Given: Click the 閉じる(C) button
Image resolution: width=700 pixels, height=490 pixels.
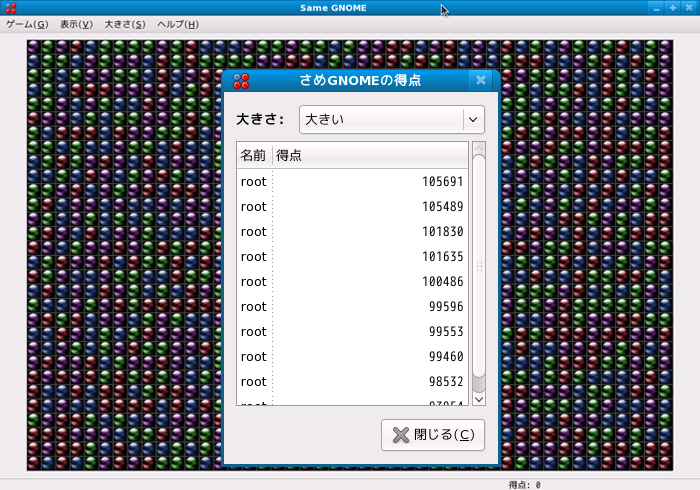Looking at the screenshot, I should [433, 435].
